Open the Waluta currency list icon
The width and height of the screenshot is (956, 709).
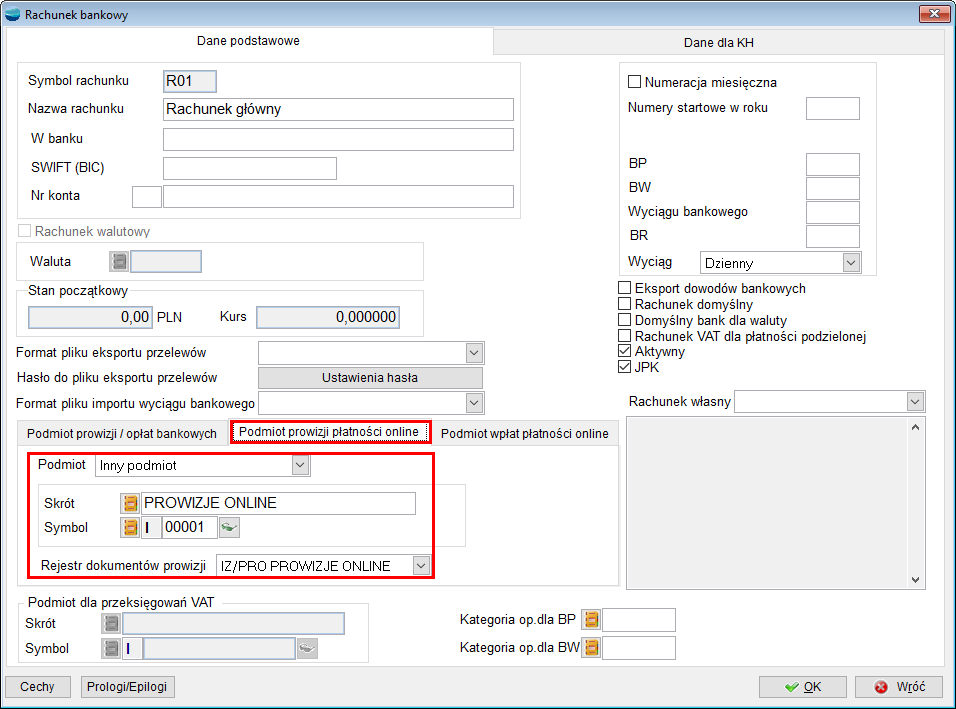(x=120, y=262)
